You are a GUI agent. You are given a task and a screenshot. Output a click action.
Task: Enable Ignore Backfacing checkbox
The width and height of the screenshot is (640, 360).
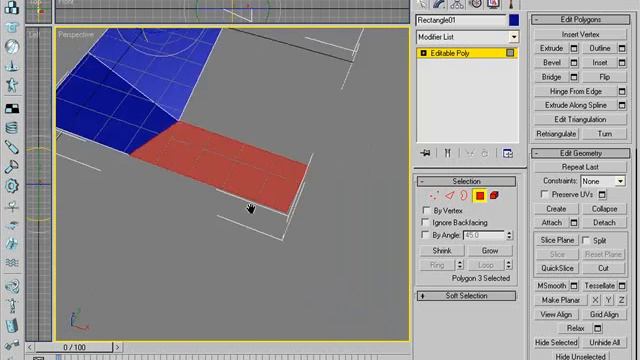coord(425,222)
